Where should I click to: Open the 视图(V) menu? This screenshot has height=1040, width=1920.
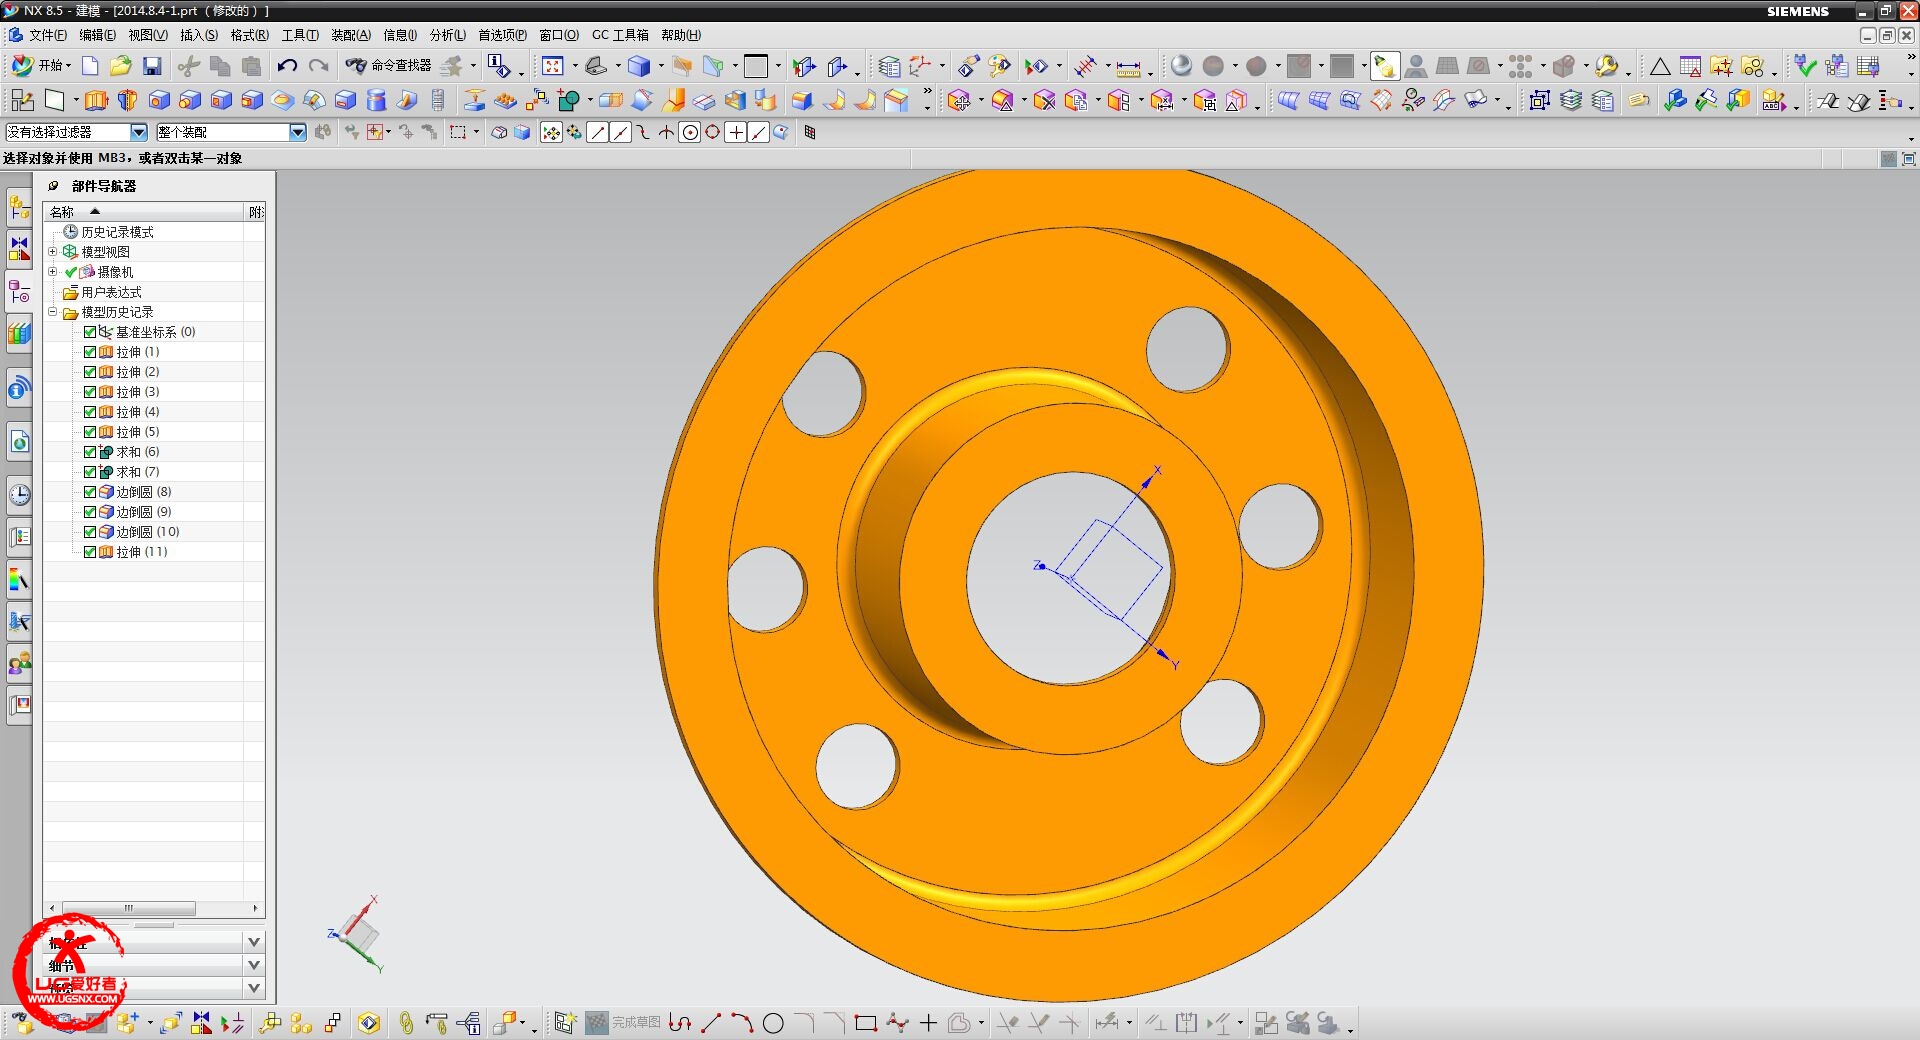click(x=148, y=35)
